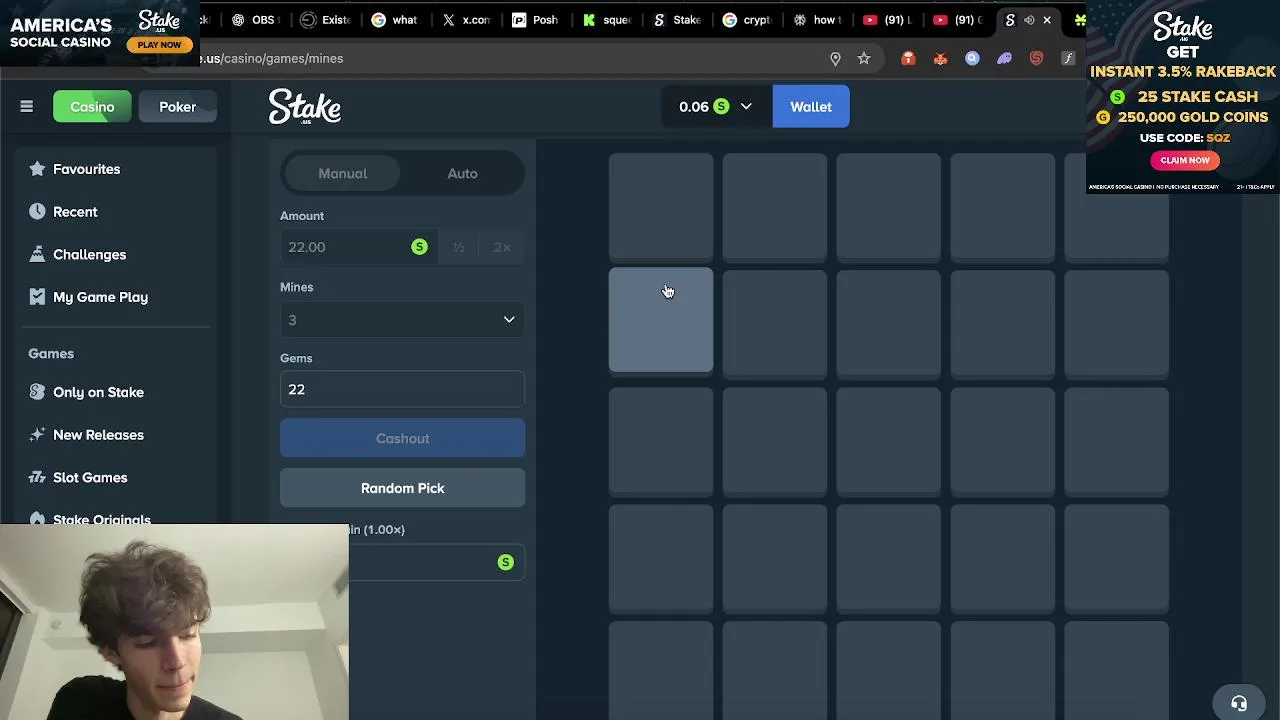The height and width of the screenshot is (720, 1280).
Task: Close the active Stake tab
Action: click(1047, 20)
